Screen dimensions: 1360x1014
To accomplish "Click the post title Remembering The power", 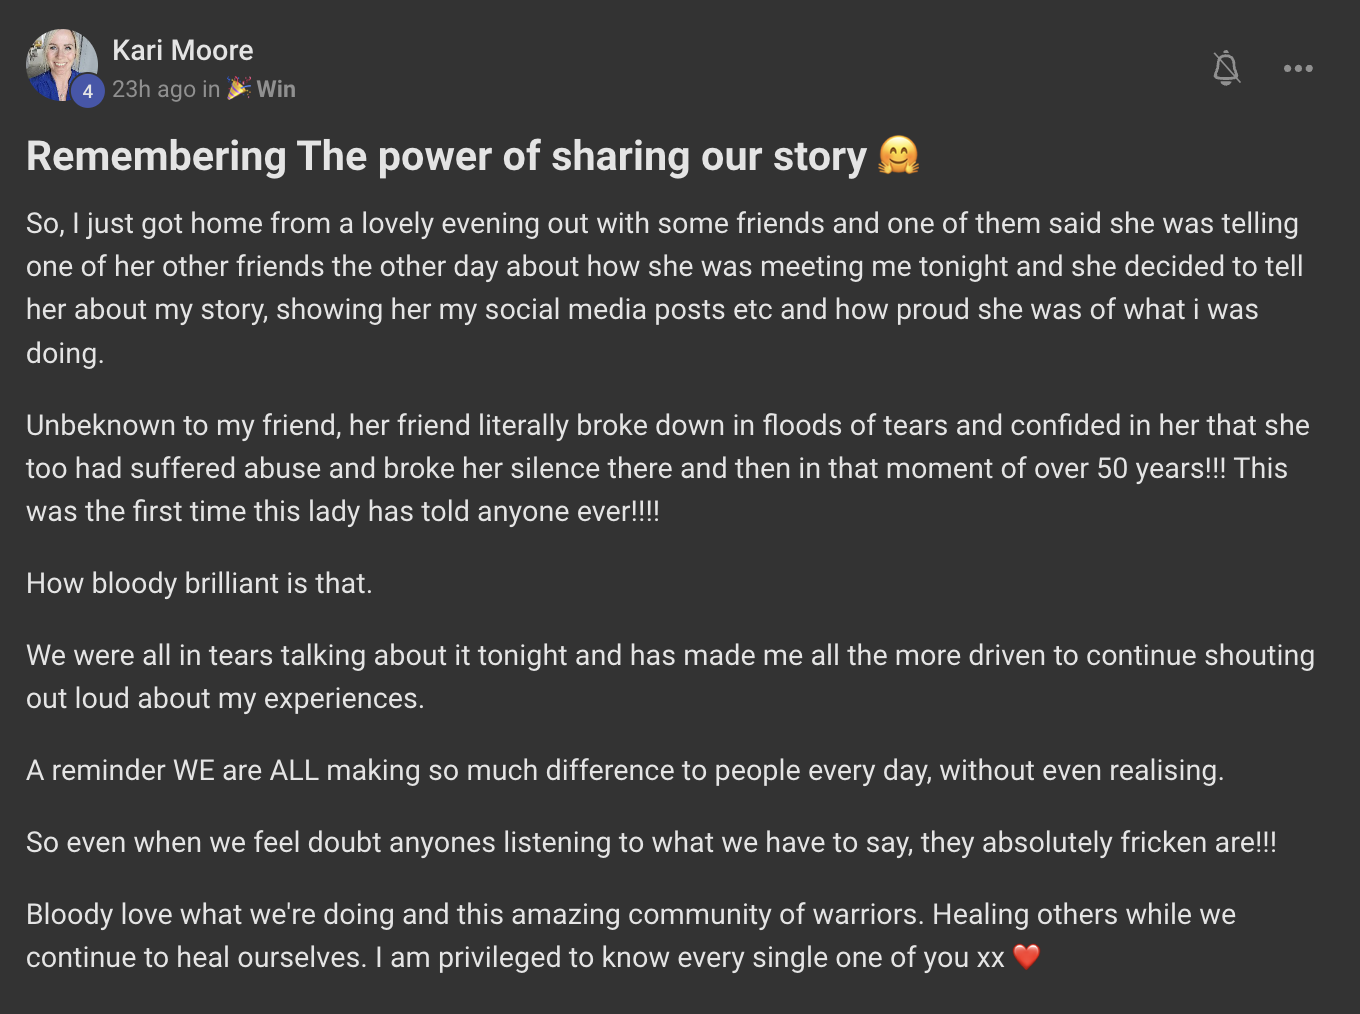I will tap(446, 156).
